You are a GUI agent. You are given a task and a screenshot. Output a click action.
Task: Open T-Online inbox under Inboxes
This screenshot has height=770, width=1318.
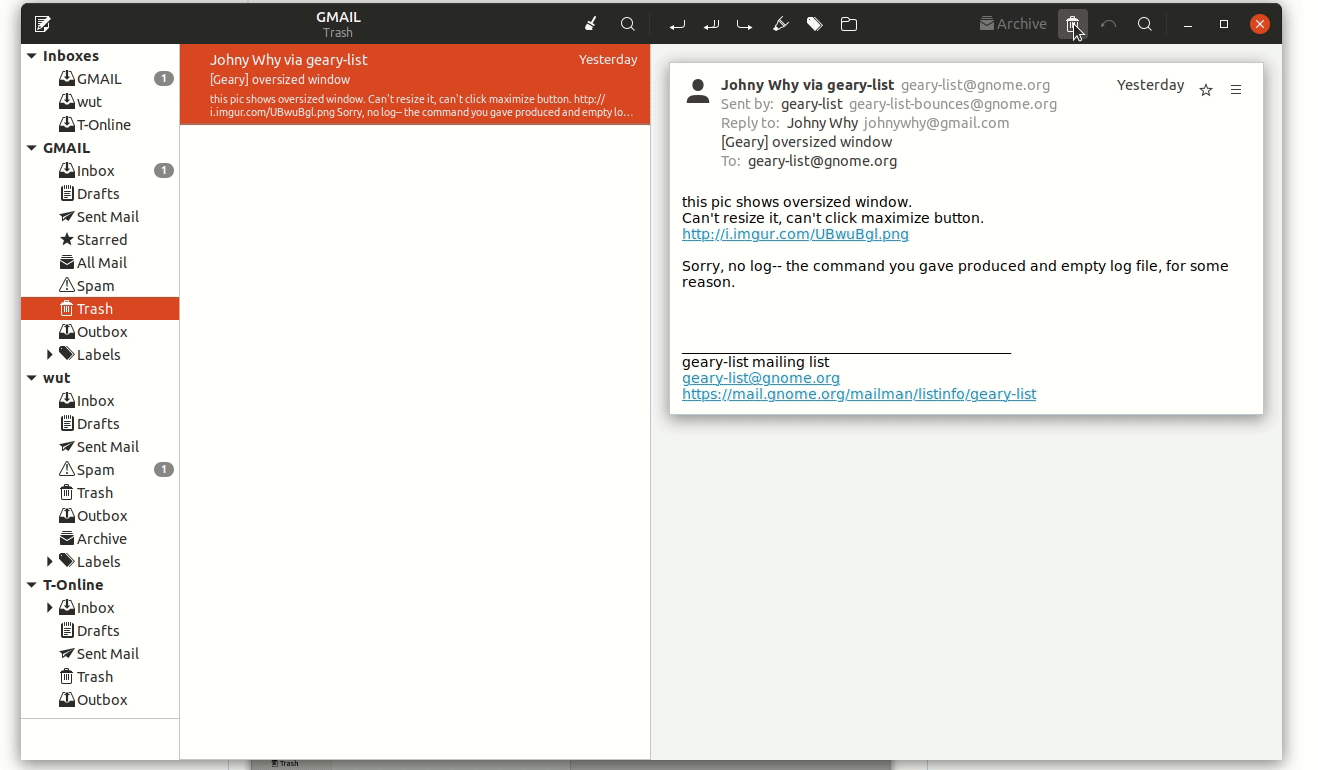pos(100,125)
